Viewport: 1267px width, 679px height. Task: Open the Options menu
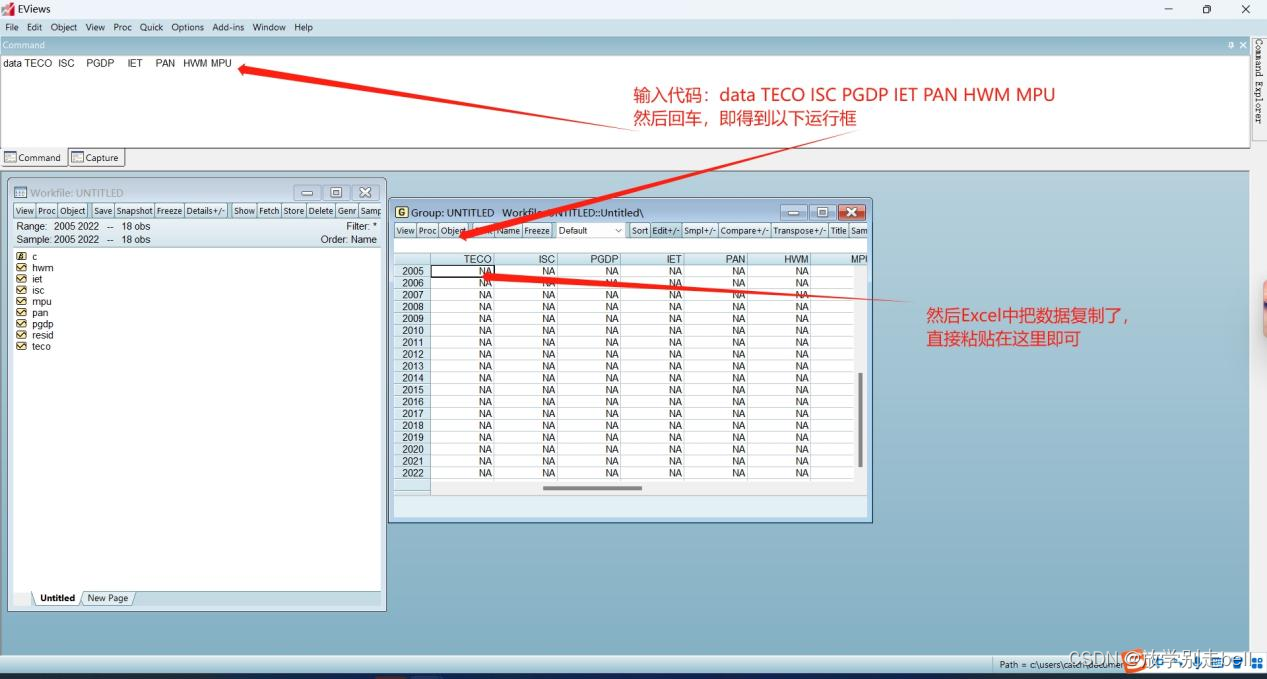click(x=187, y=27)
